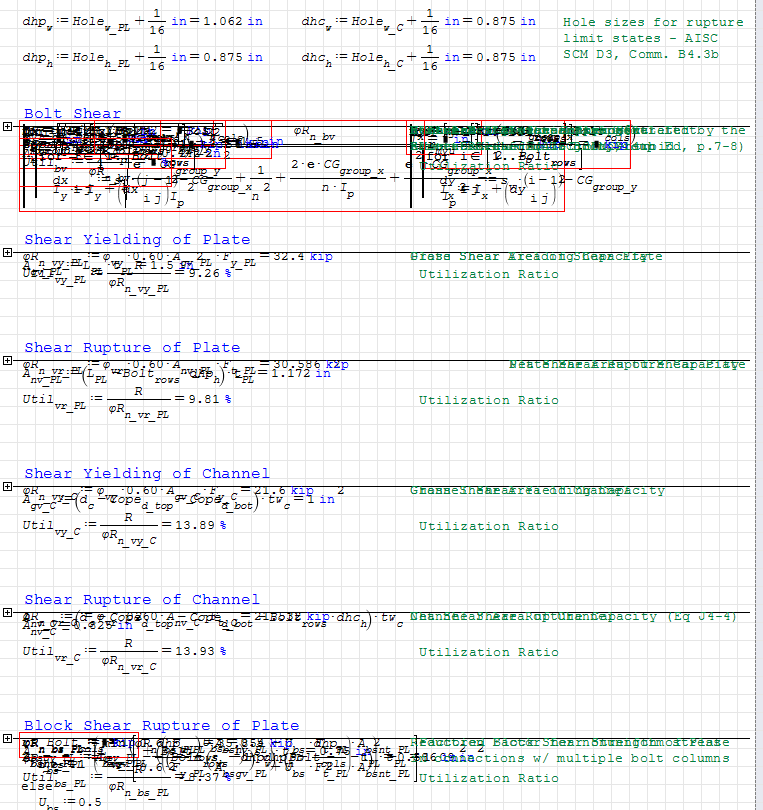Expand the Shear Yielding of Channel area
The width and height of the screenshot is (763, 810).
8,488
